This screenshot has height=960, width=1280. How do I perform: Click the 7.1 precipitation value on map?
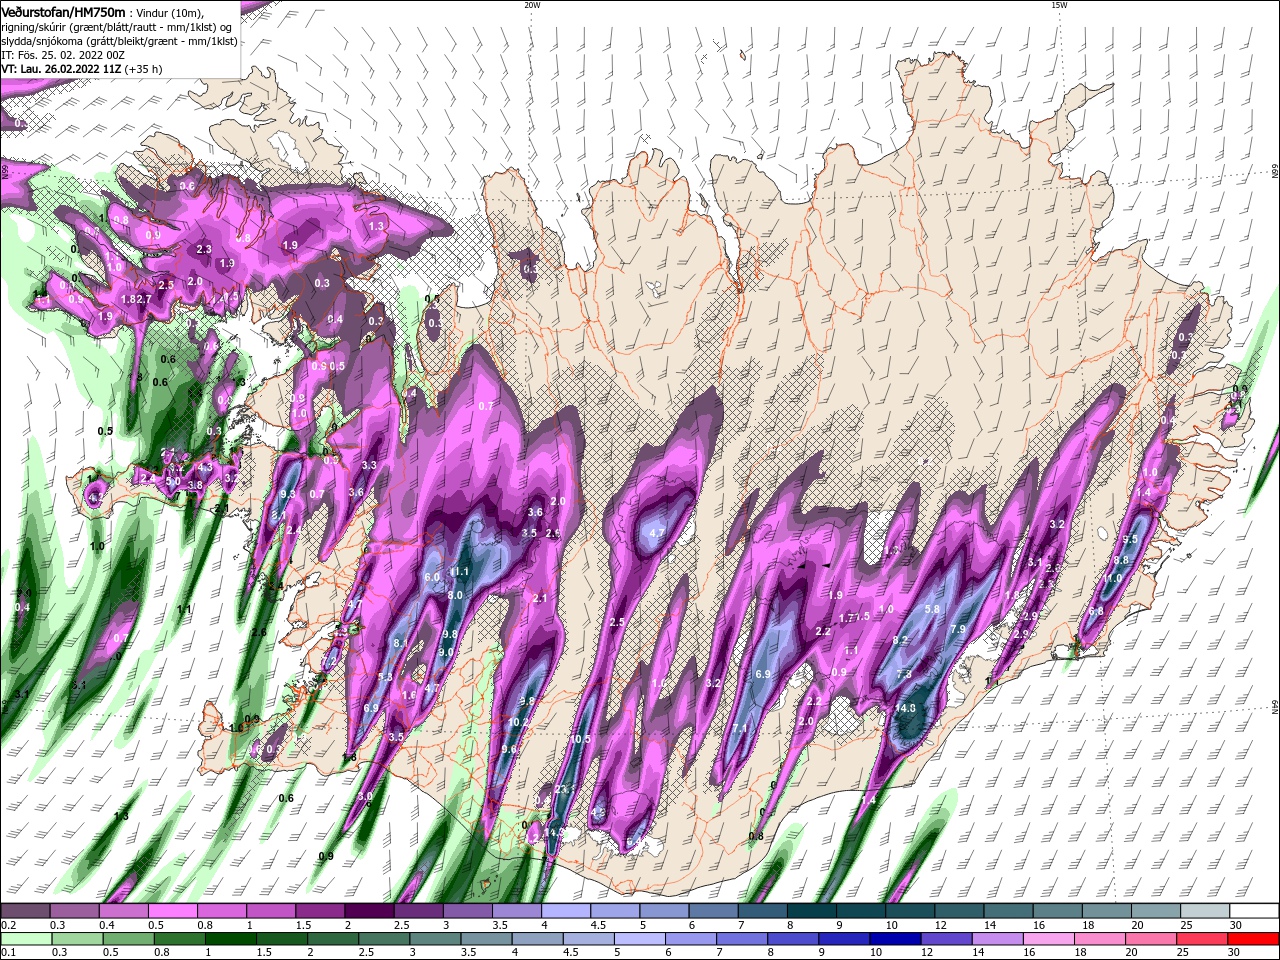(x=740, y=728)
